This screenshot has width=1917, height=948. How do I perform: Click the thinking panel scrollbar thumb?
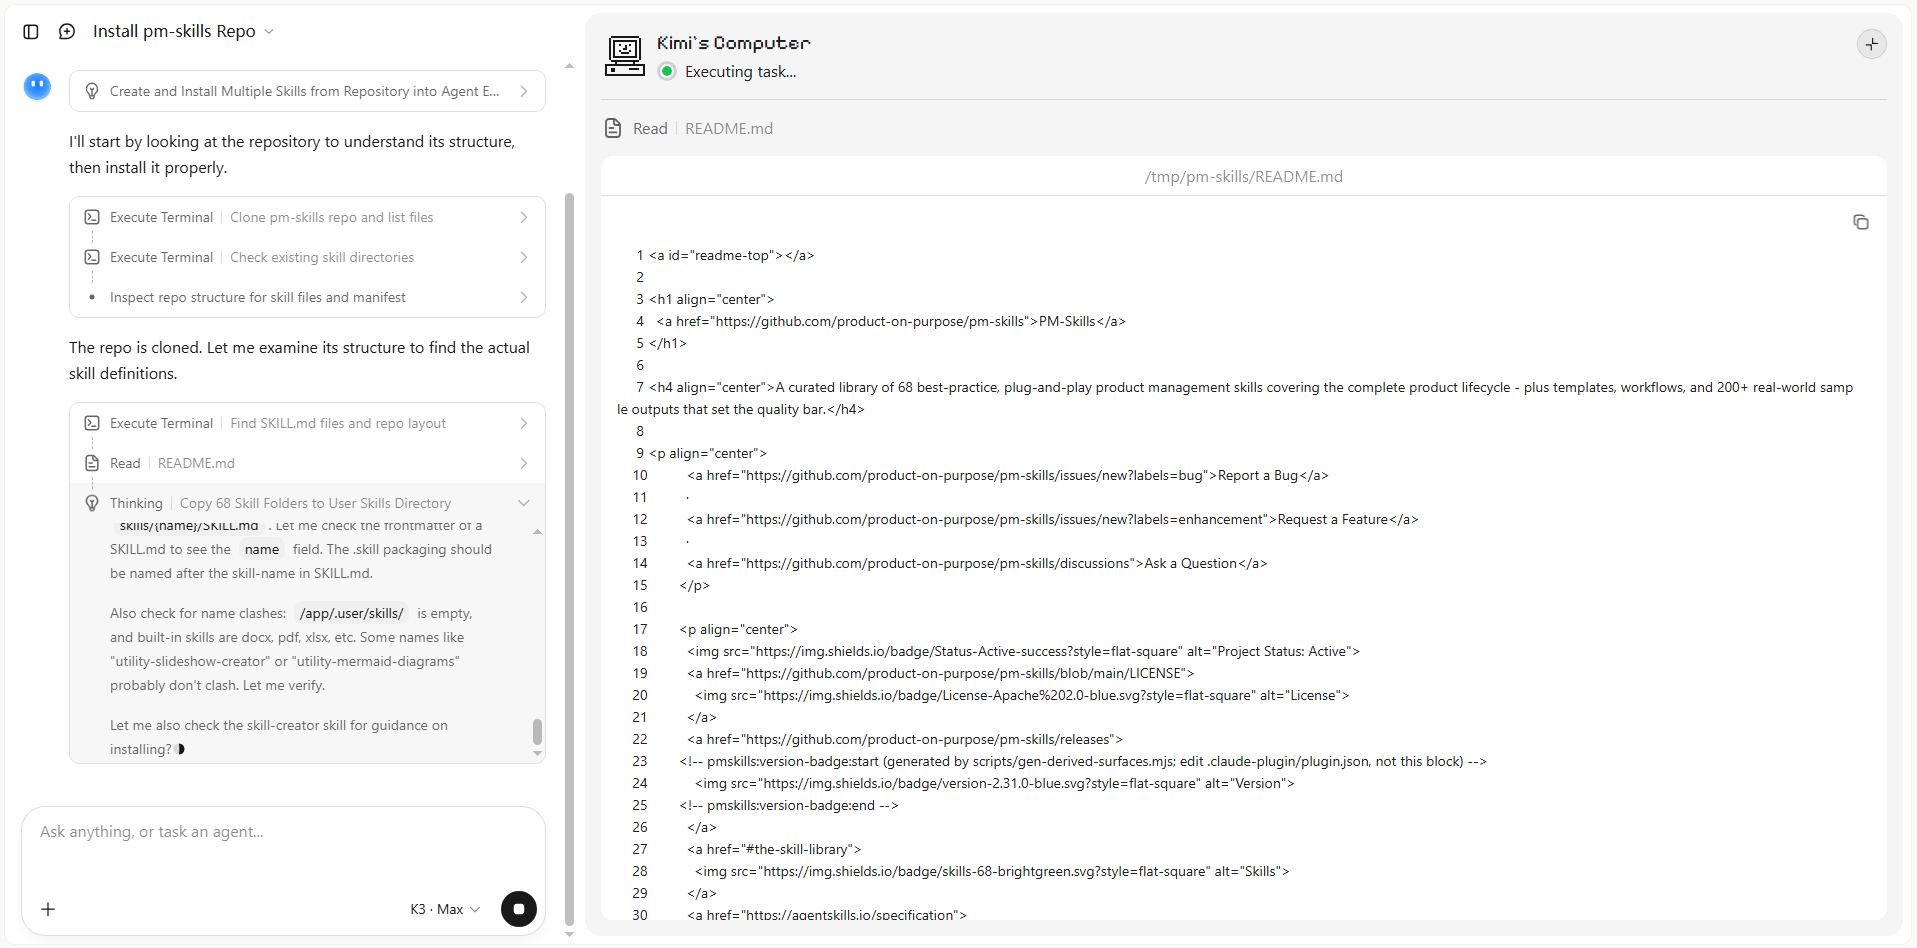pos(537,731)
